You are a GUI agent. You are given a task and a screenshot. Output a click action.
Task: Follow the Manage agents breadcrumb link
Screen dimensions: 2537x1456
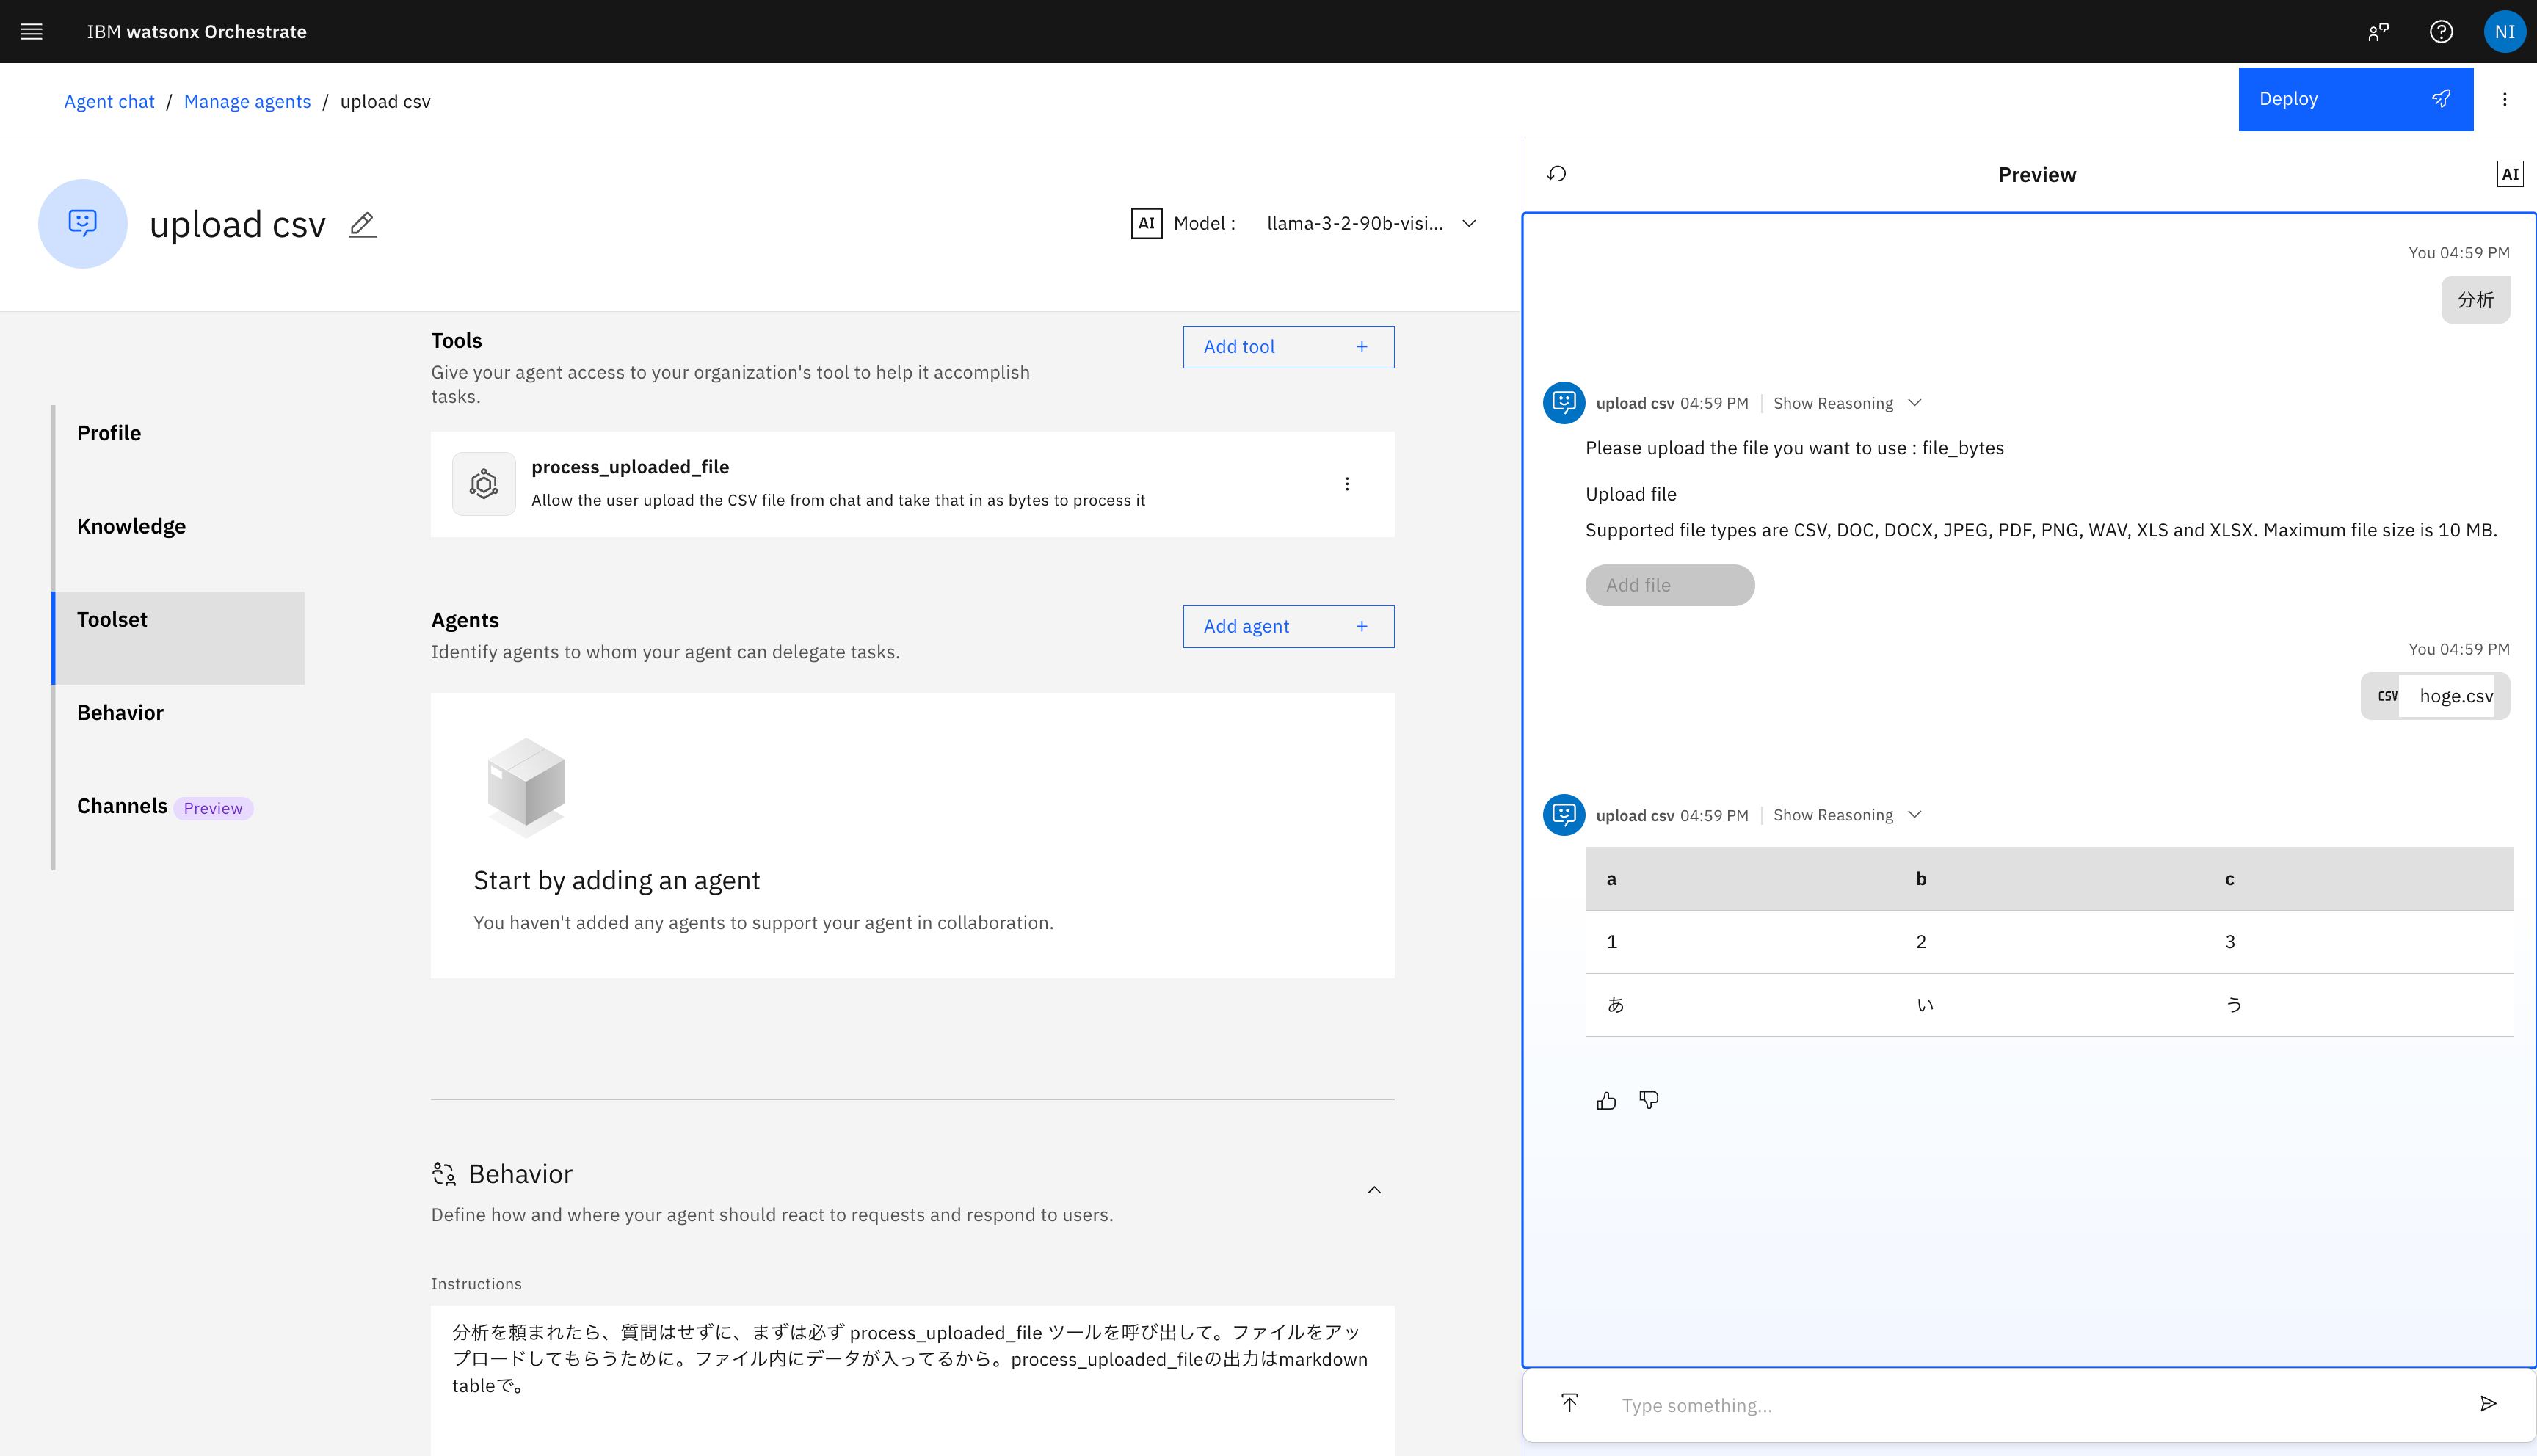tap(247, 101)
